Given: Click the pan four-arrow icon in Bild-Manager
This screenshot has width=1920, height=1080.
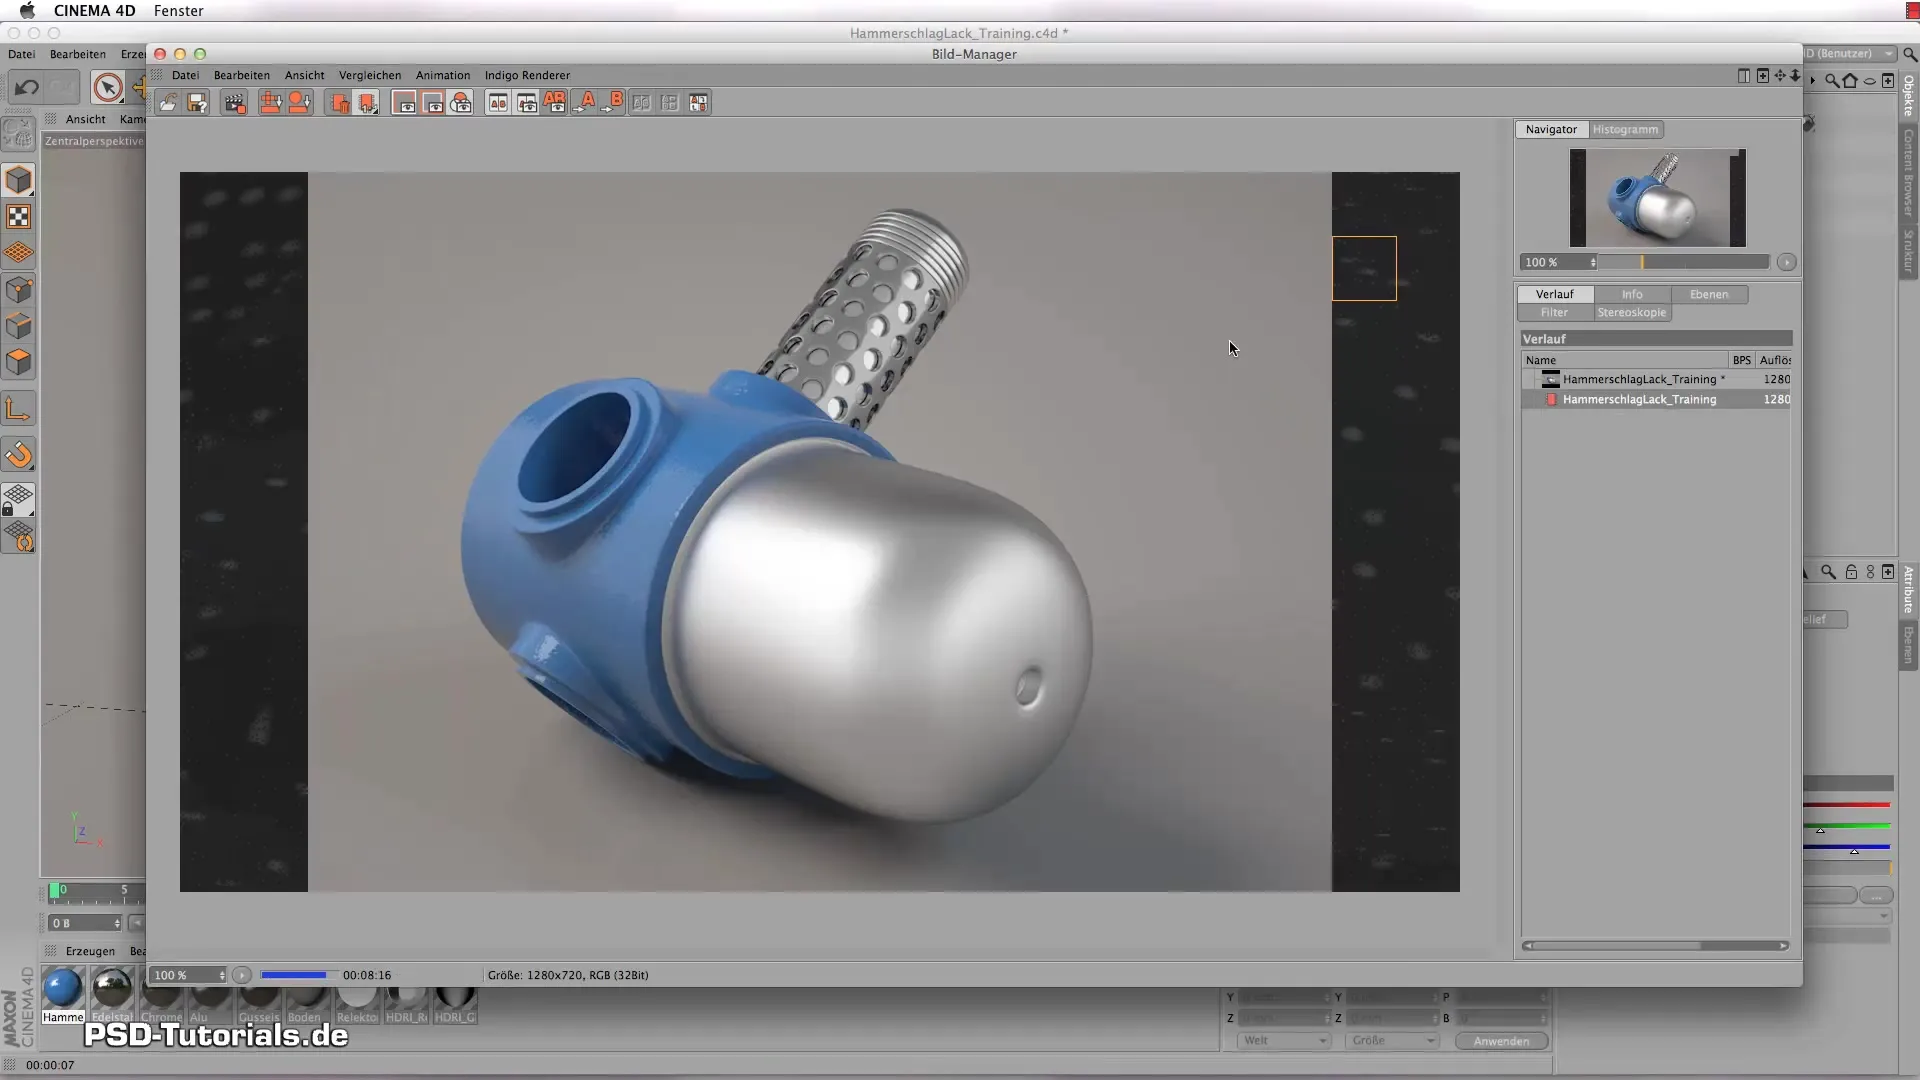Looking at the screenshot, I should click(1780, 76).
